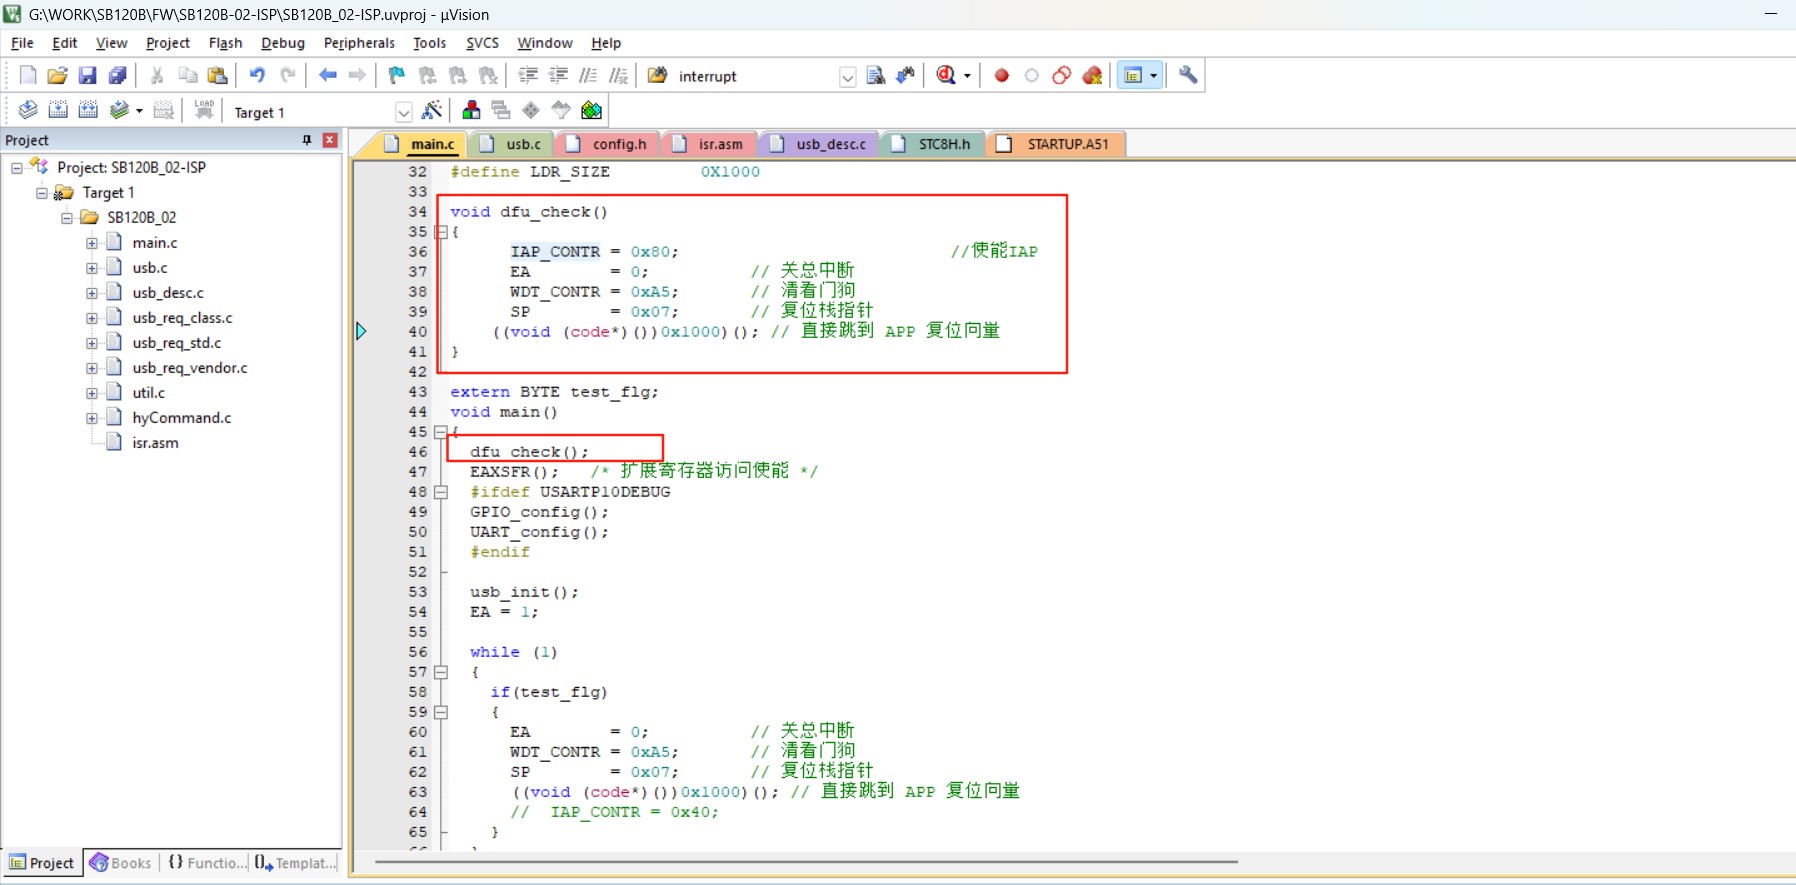This screenshot has height=885, width=1796.
Task: Expand main.c in project tree
Action: tap(92, 243)
